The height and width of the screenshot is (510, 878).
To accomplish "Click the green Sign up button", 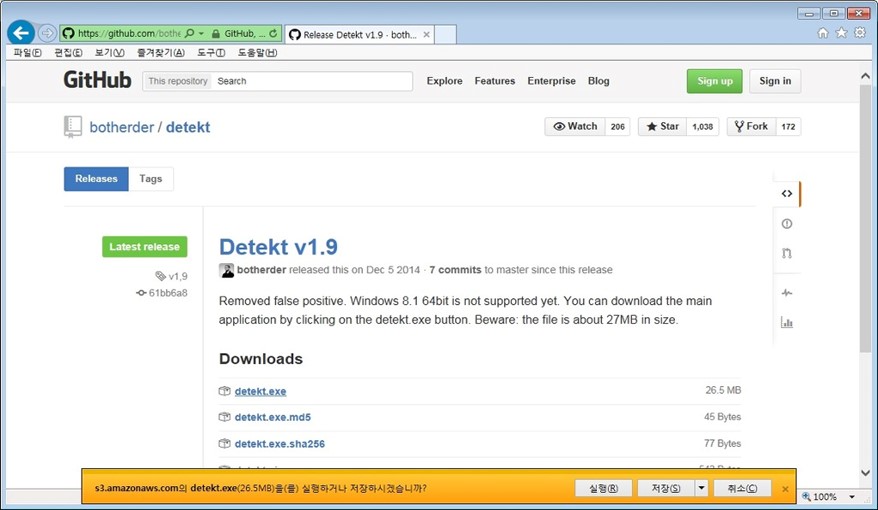I will 714,81.
